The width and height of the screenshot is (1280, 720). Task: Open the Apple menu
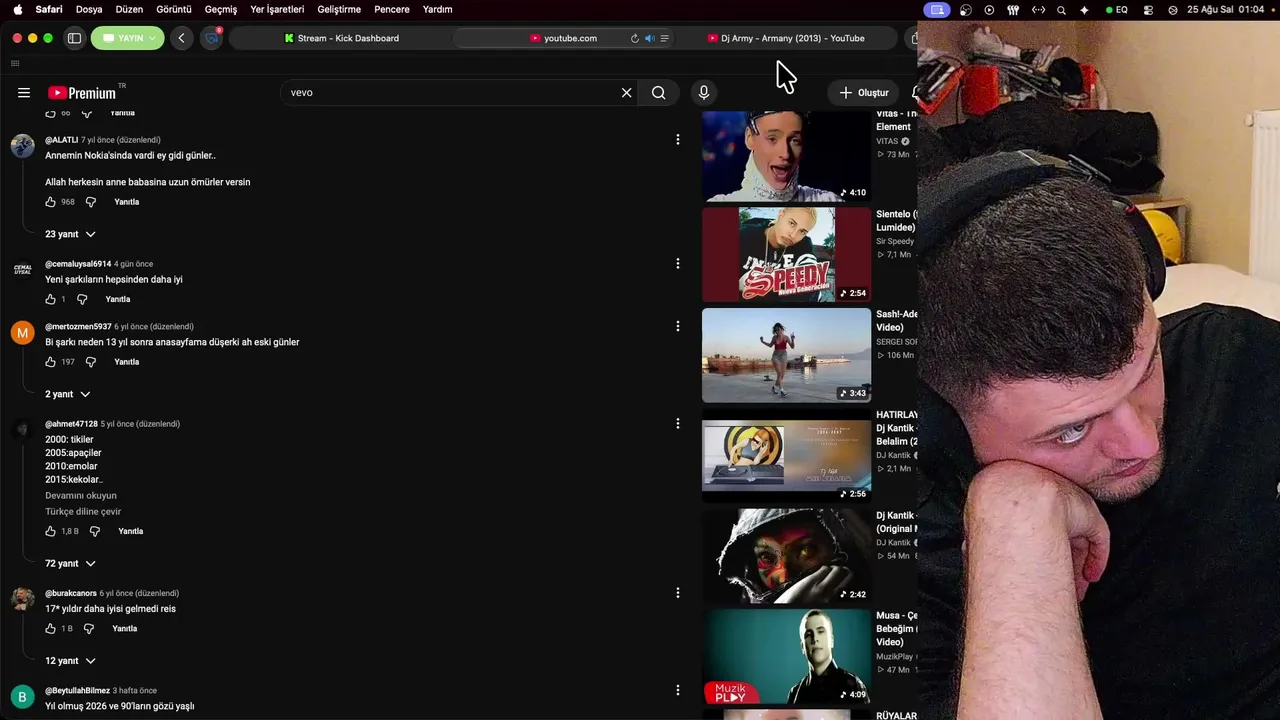pos(17,9)
